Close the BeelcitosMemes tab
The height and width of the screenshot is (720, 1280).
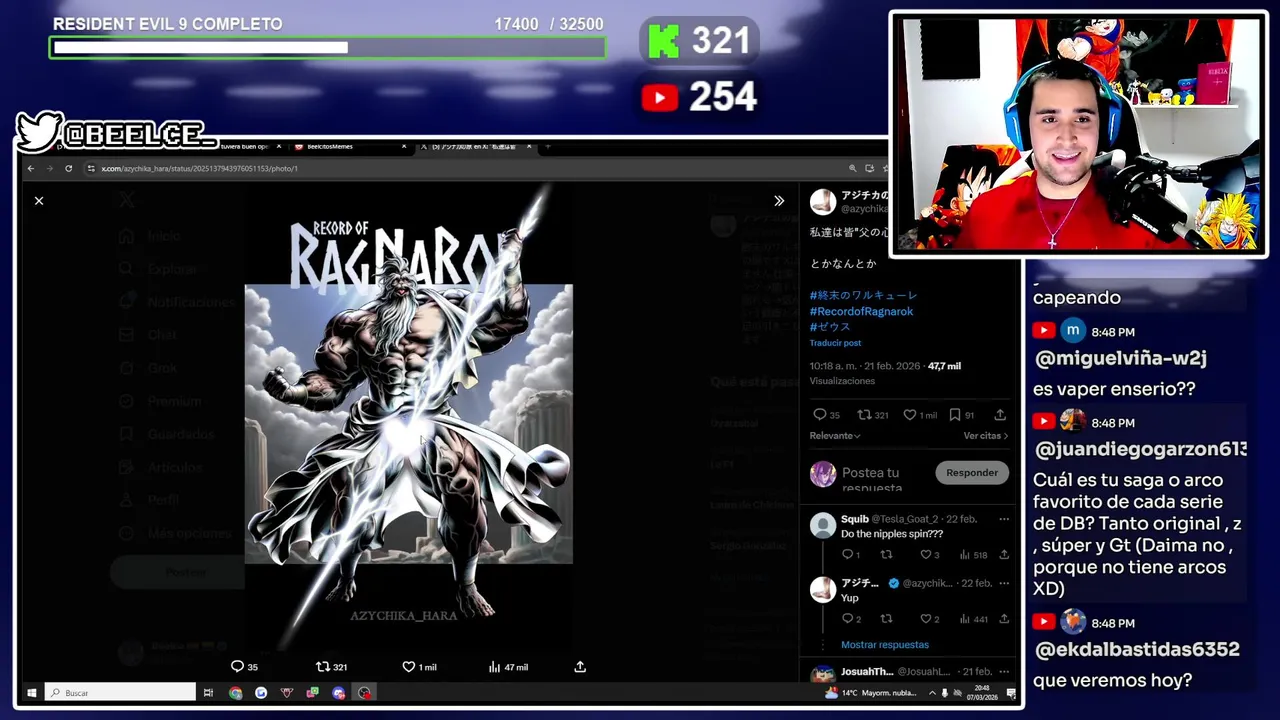pos(404,147)
